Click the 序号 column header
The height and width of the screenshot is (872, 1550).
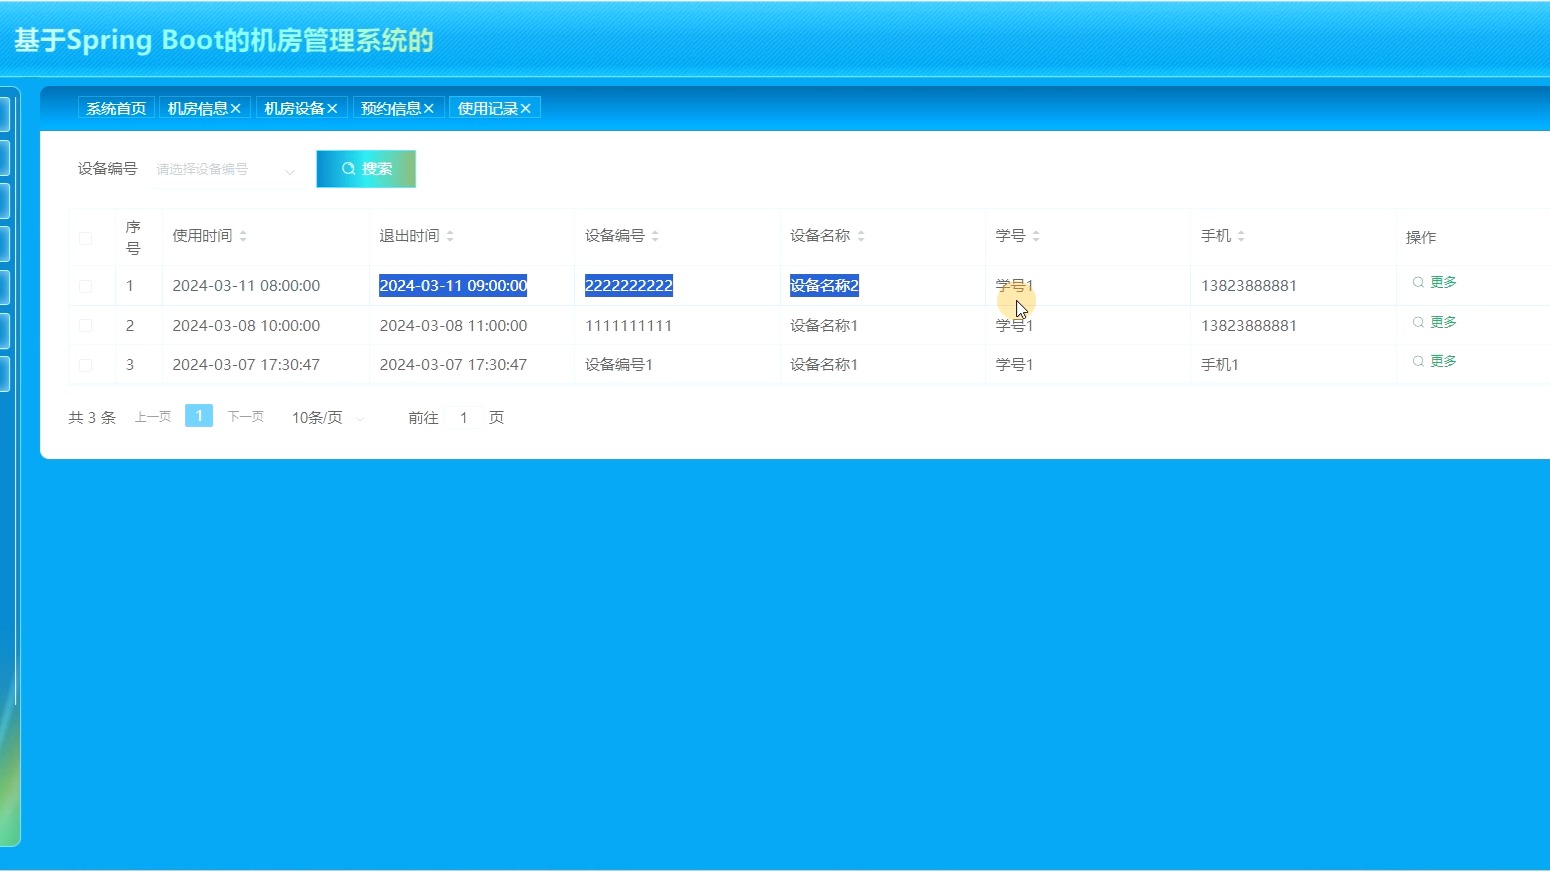pos(133,238)
